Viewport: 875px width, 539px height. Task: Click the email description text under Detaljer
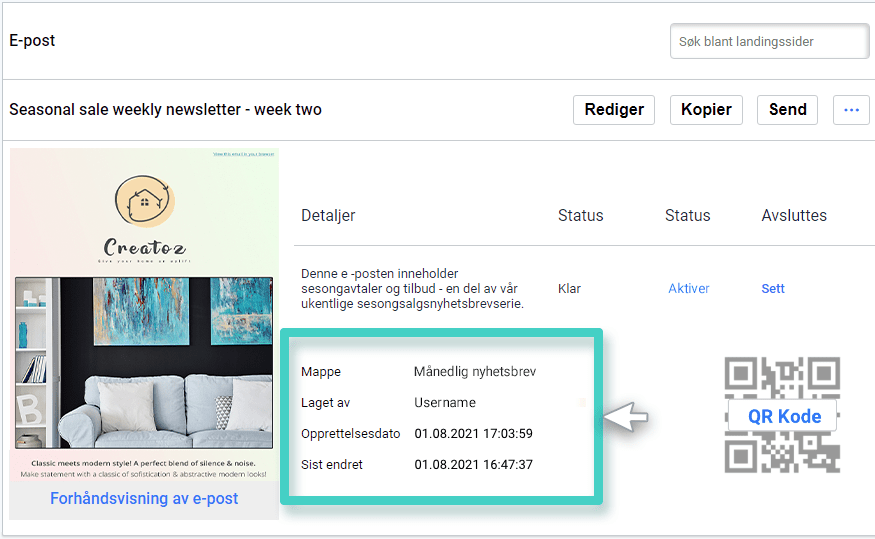(x=412, y=288)
